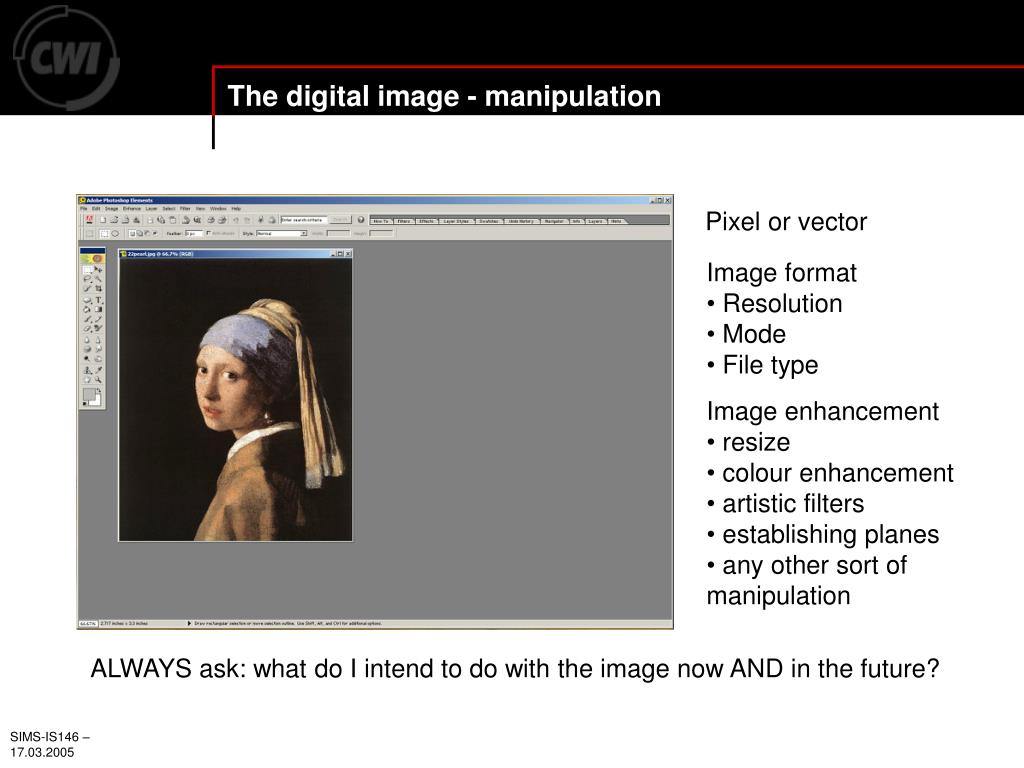Click the Search button beside criteria field
The height and width of the screenshot is (768, 1024).
click(340, 219)
